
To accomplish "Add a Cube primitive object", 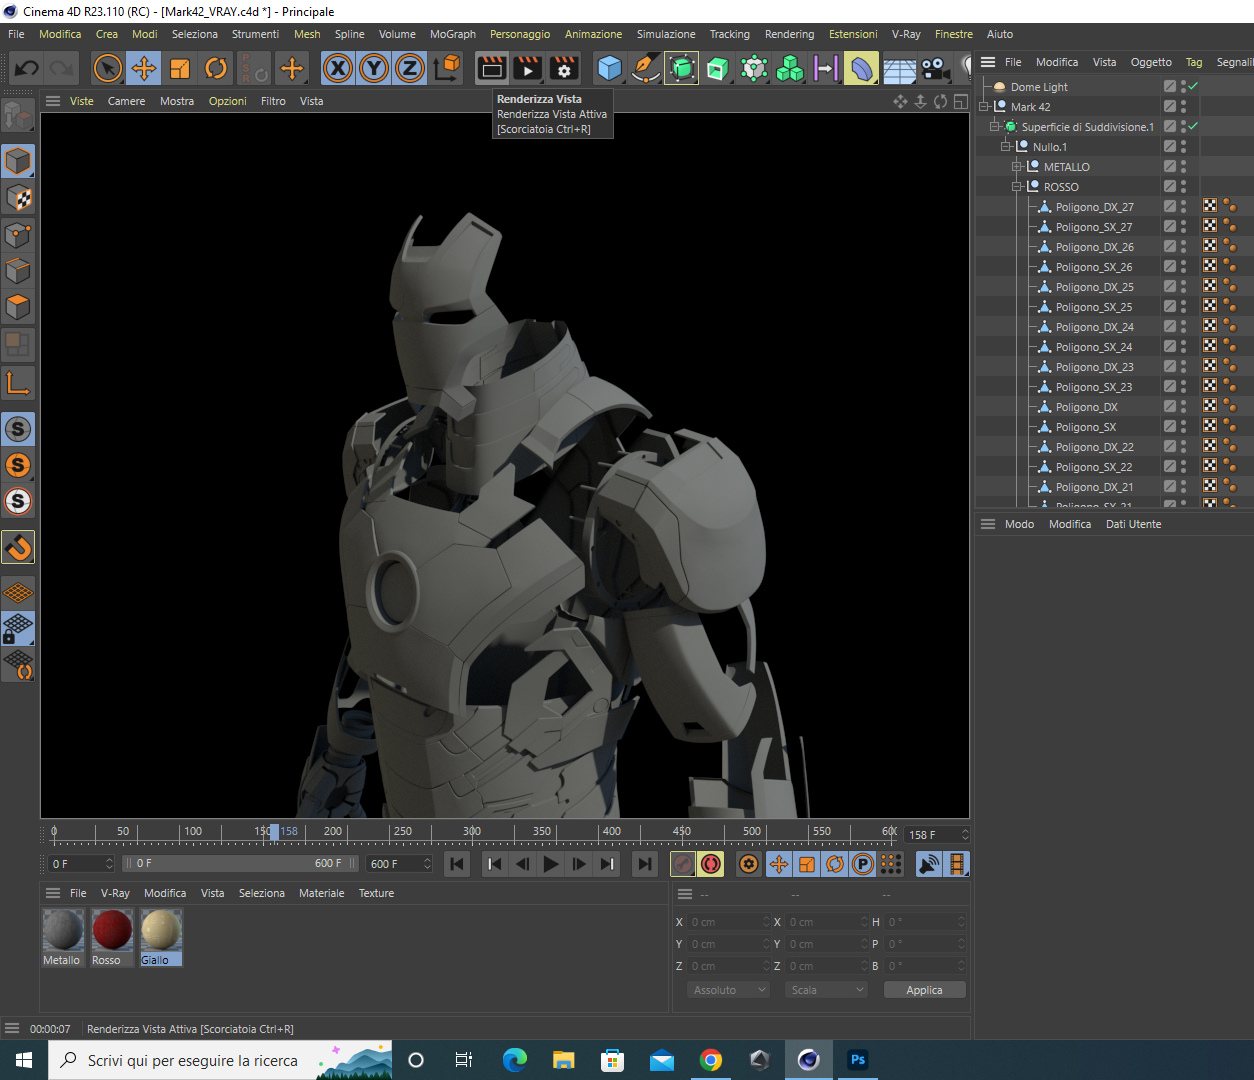I will [609, 68].
